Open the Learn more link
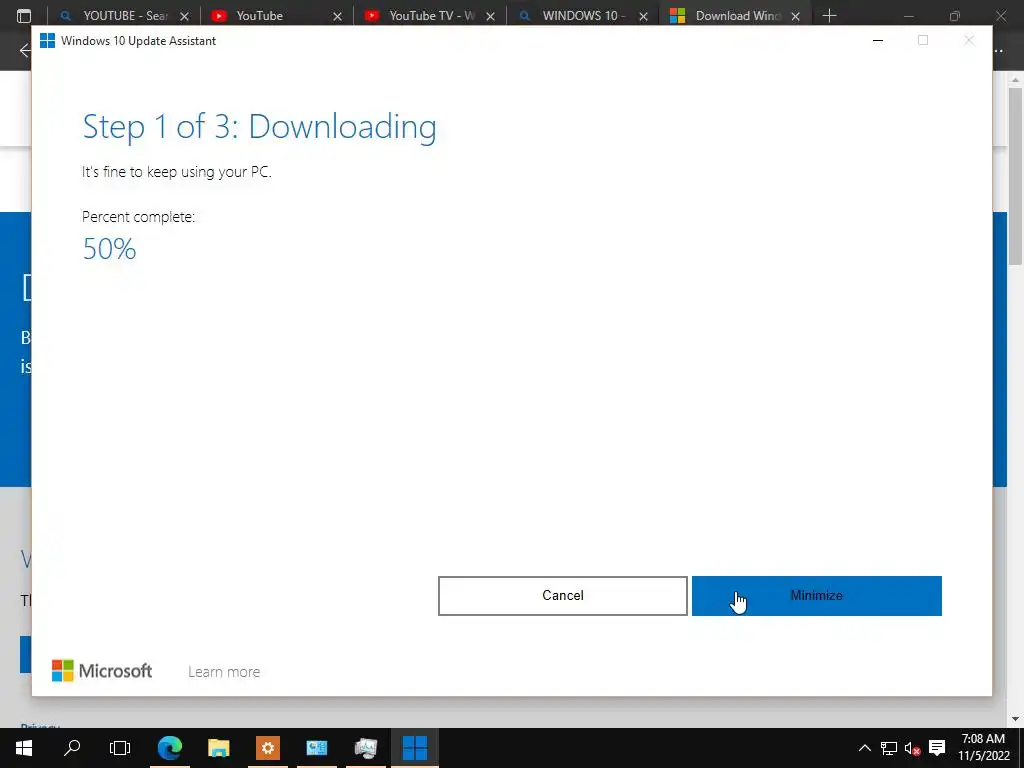 pos(224,671)
